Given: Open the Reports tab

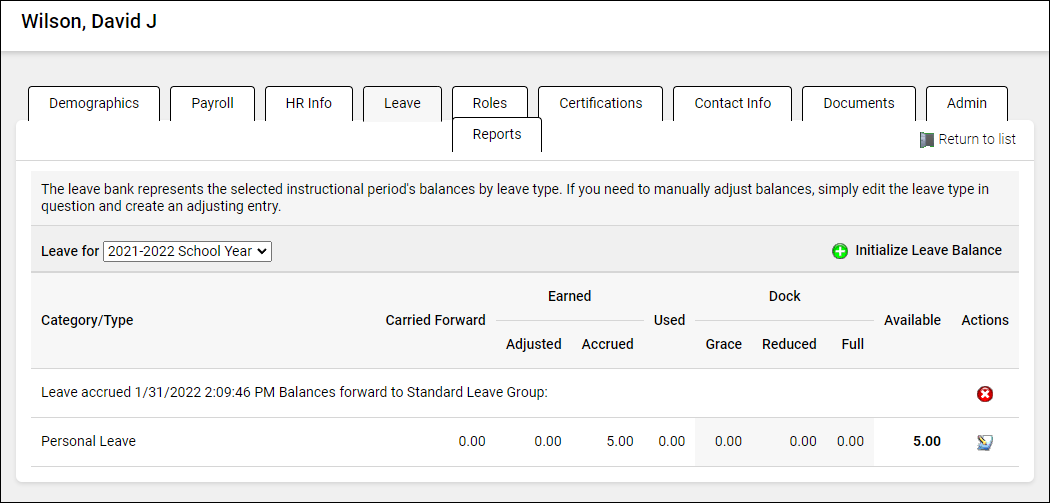Looking at the screenshot, I should click(497, 135).
